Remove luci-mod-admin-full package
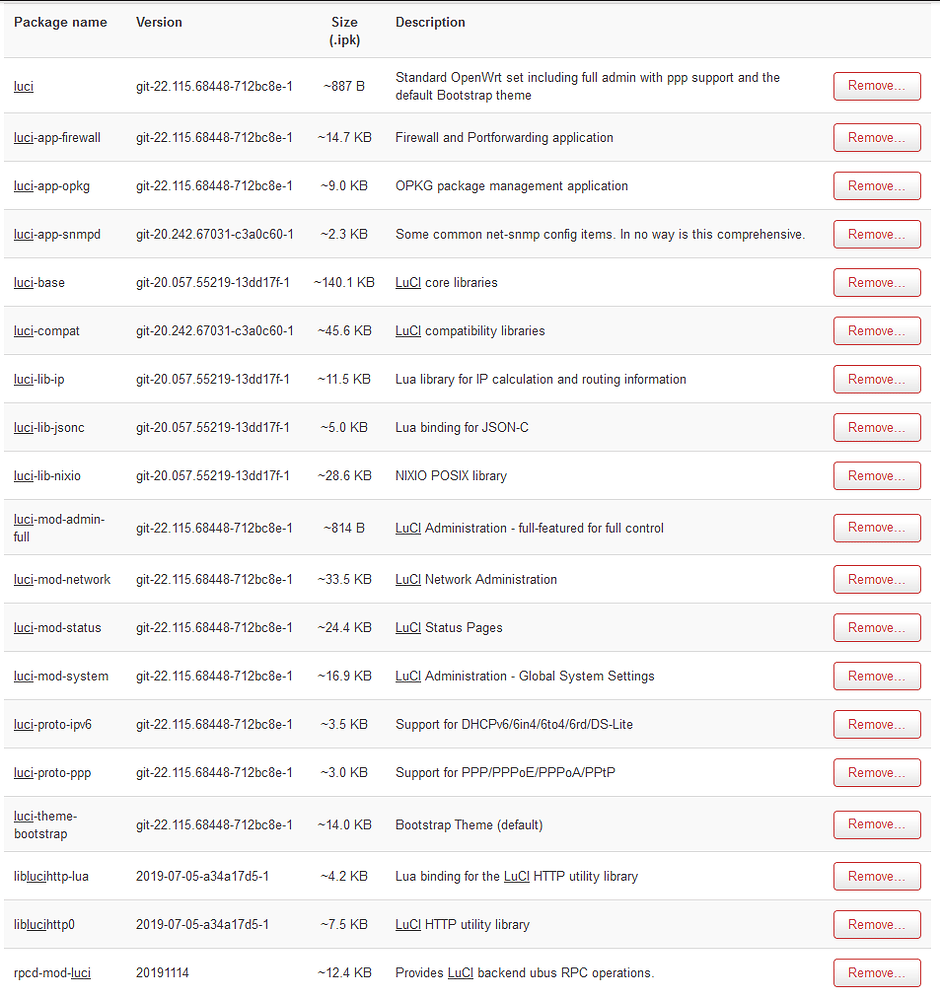 [x=877, y=528]
